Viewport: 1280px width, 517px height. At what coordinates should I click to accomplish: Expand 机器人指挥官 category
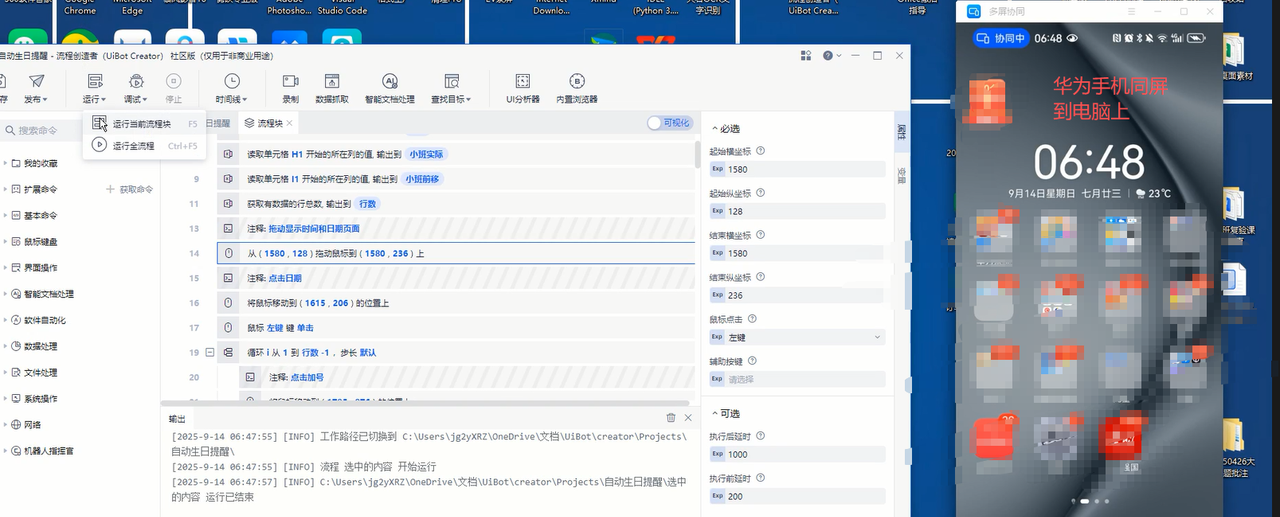(5, 451)
